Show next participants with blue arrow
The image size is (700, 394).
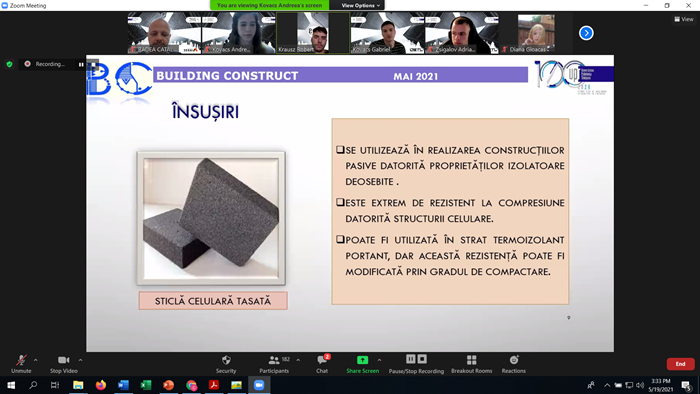[586, 33]
